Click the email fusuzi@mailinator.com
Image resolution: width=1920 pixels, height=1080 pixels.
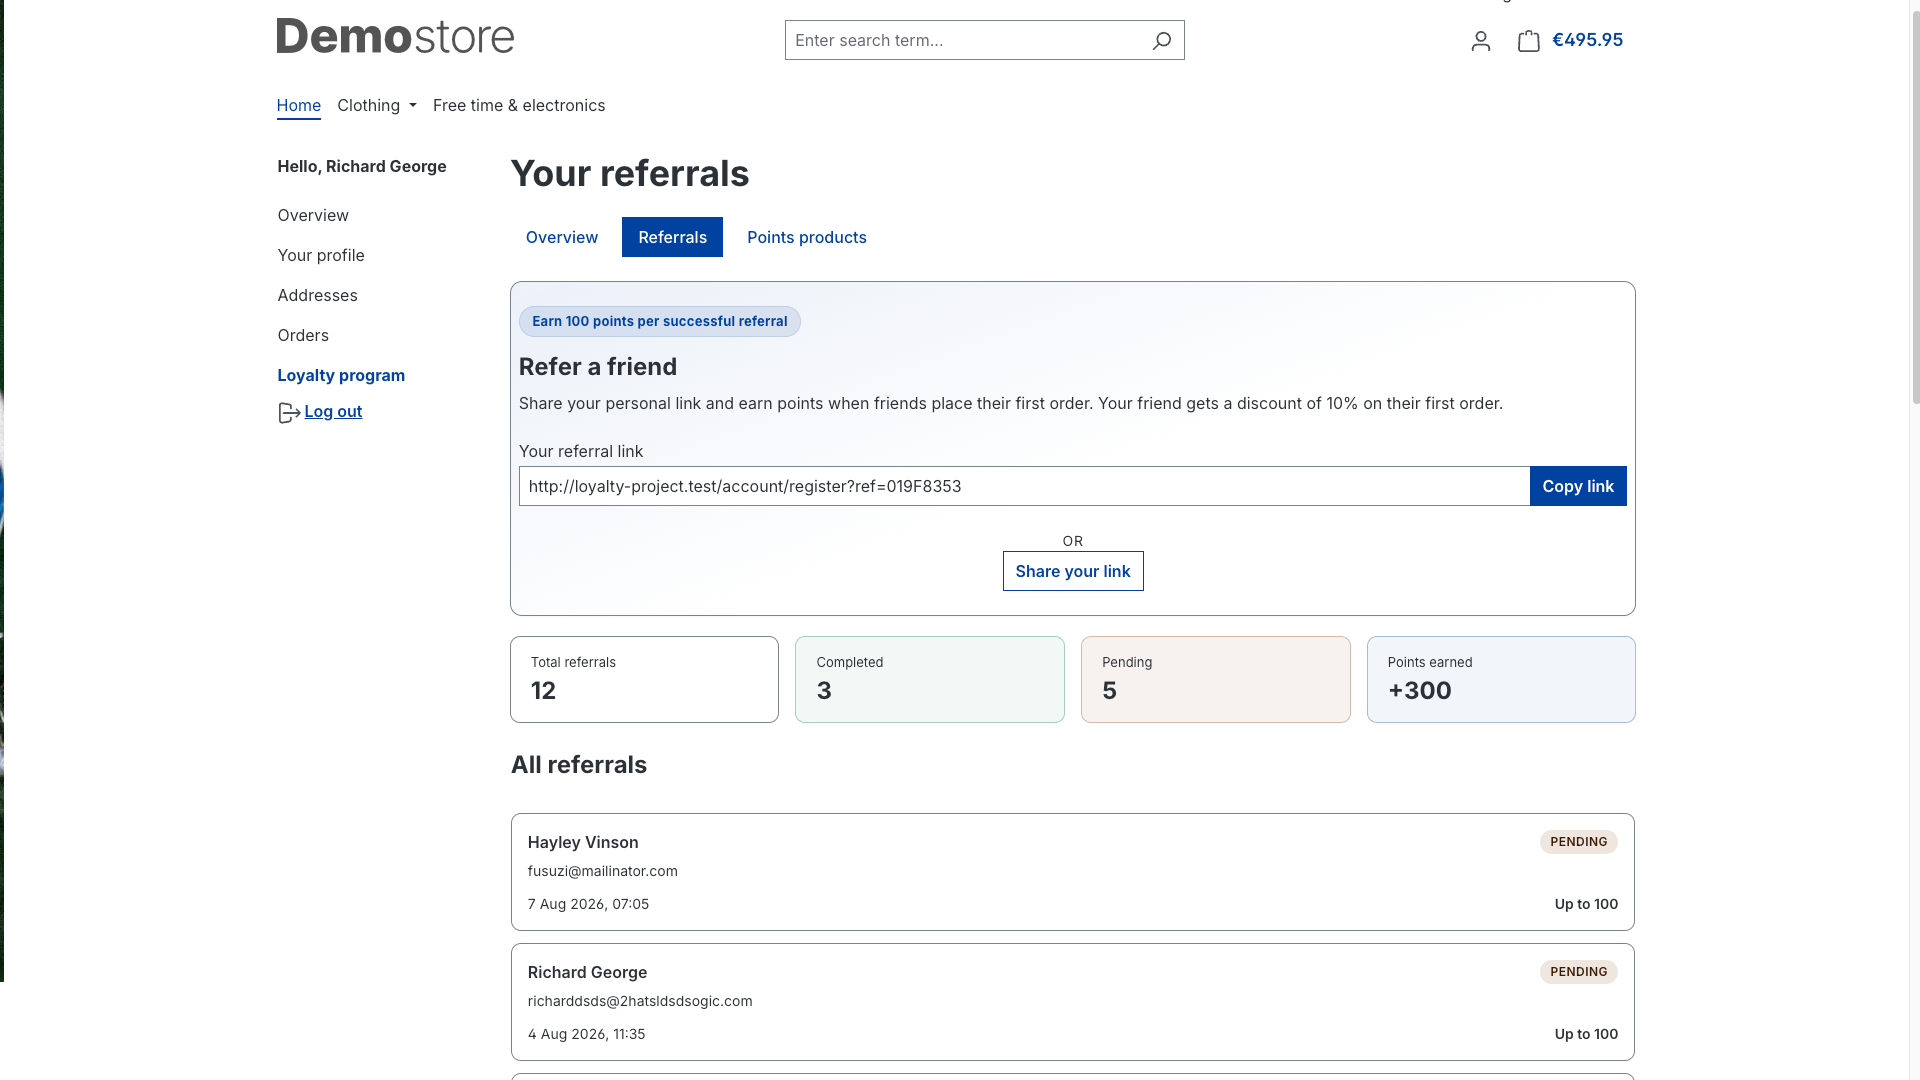click(x=603, y=871)
